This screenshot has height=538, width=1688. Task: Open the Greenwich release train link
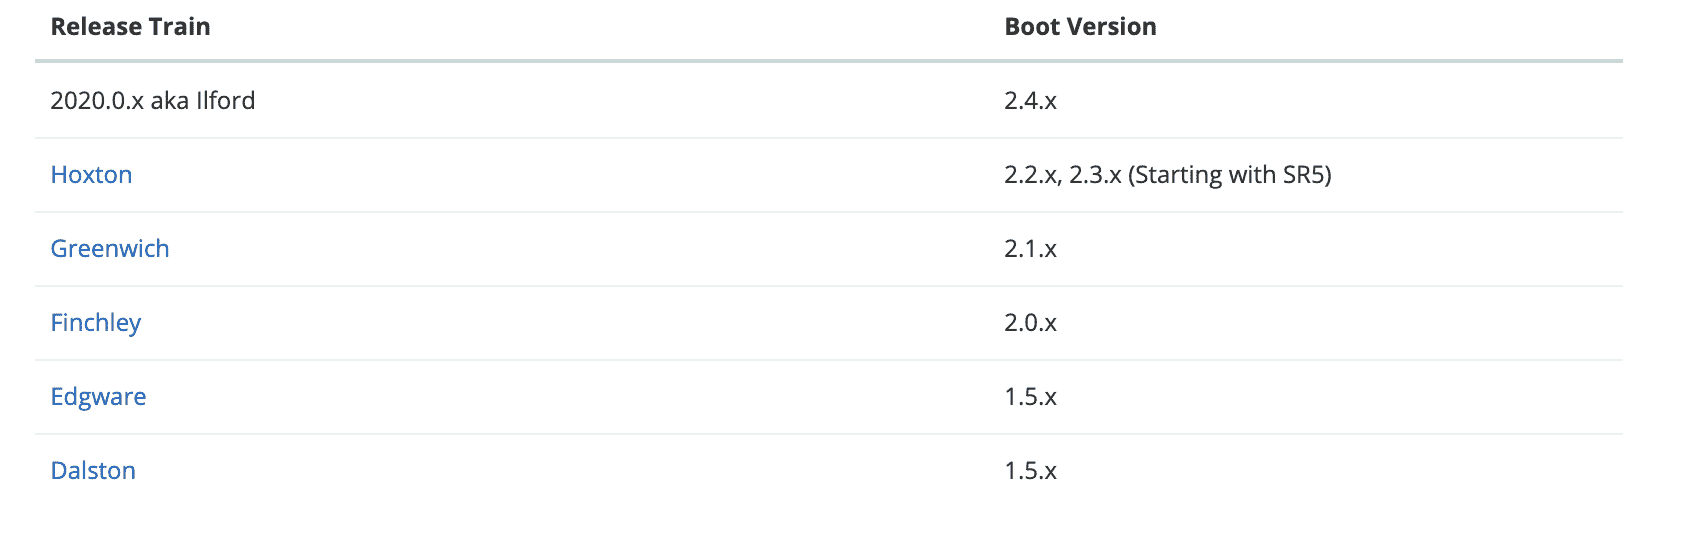110,249
